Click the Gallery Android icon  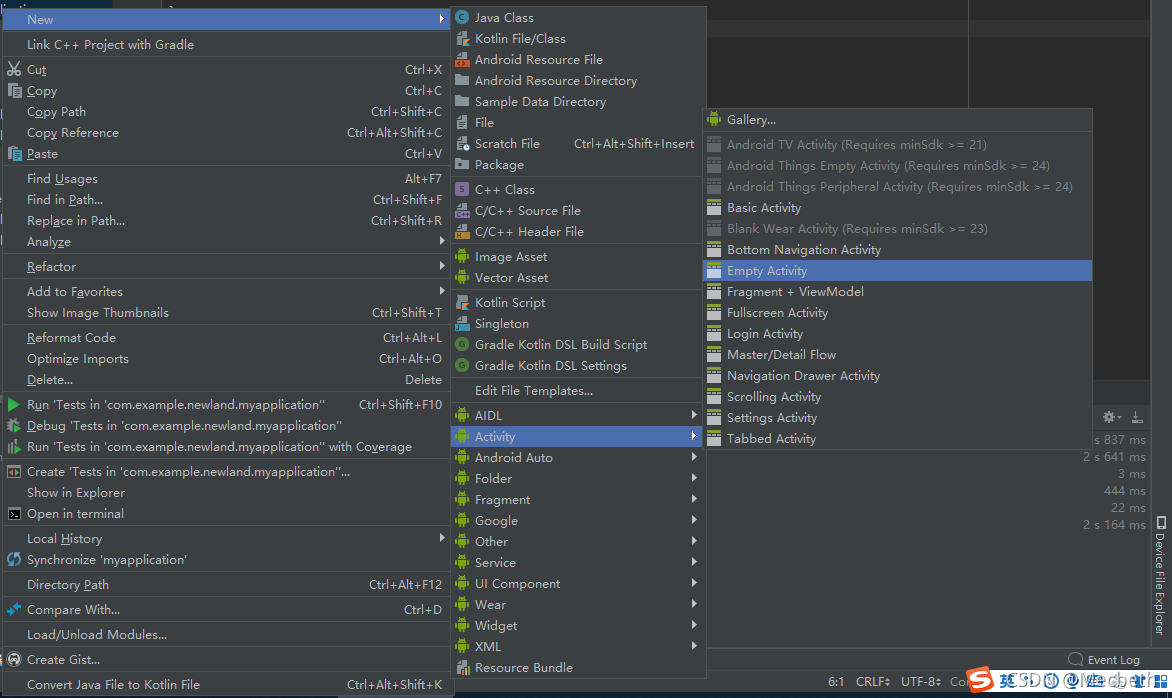click(715, 120)
